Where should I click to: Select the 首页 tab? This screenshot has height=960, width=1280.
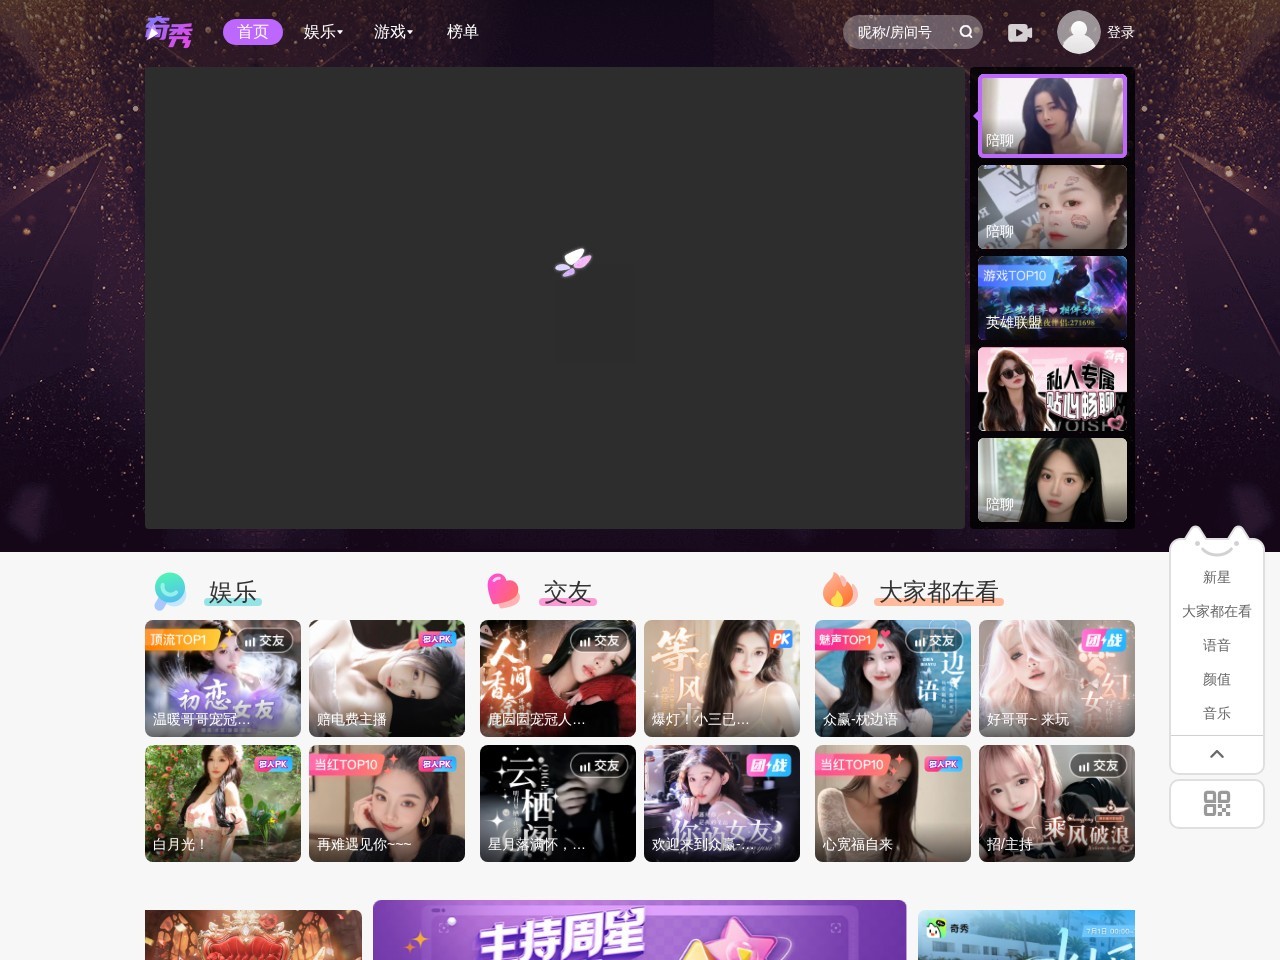pyautogui.click(x=253, y=32)
